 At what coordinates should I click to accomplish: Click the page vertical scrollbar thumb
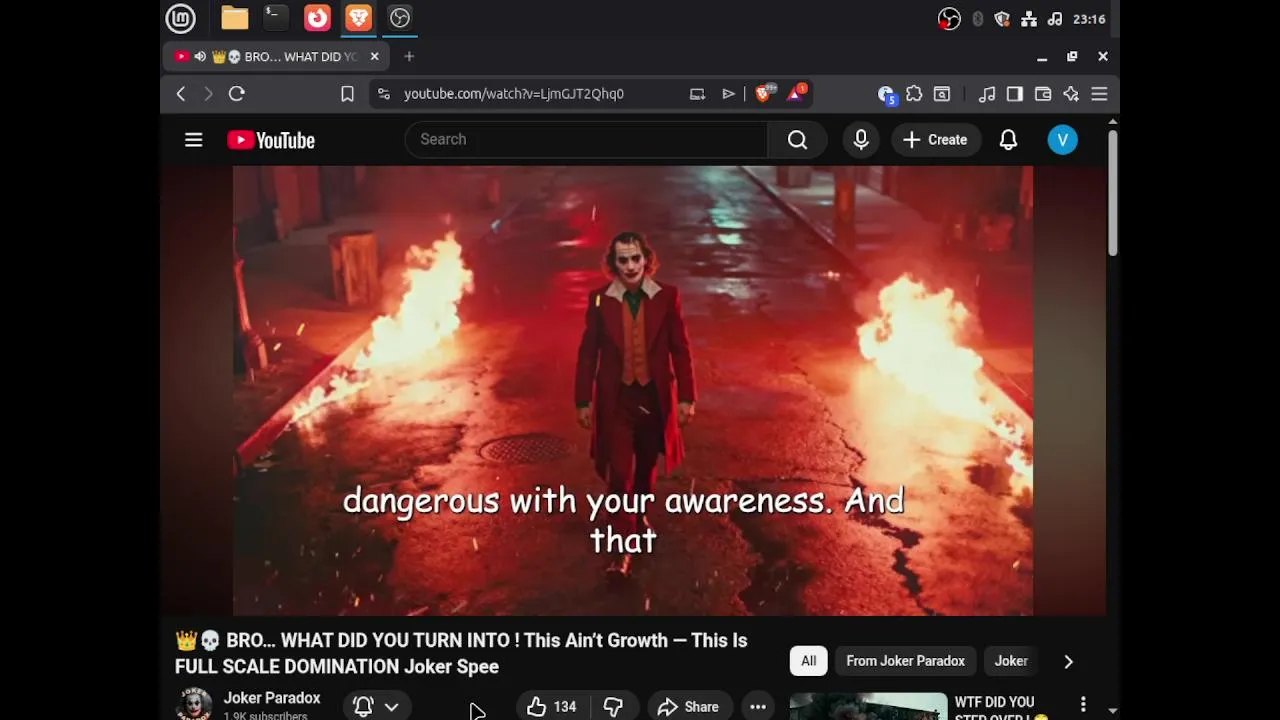click(x=1112, y=192)
